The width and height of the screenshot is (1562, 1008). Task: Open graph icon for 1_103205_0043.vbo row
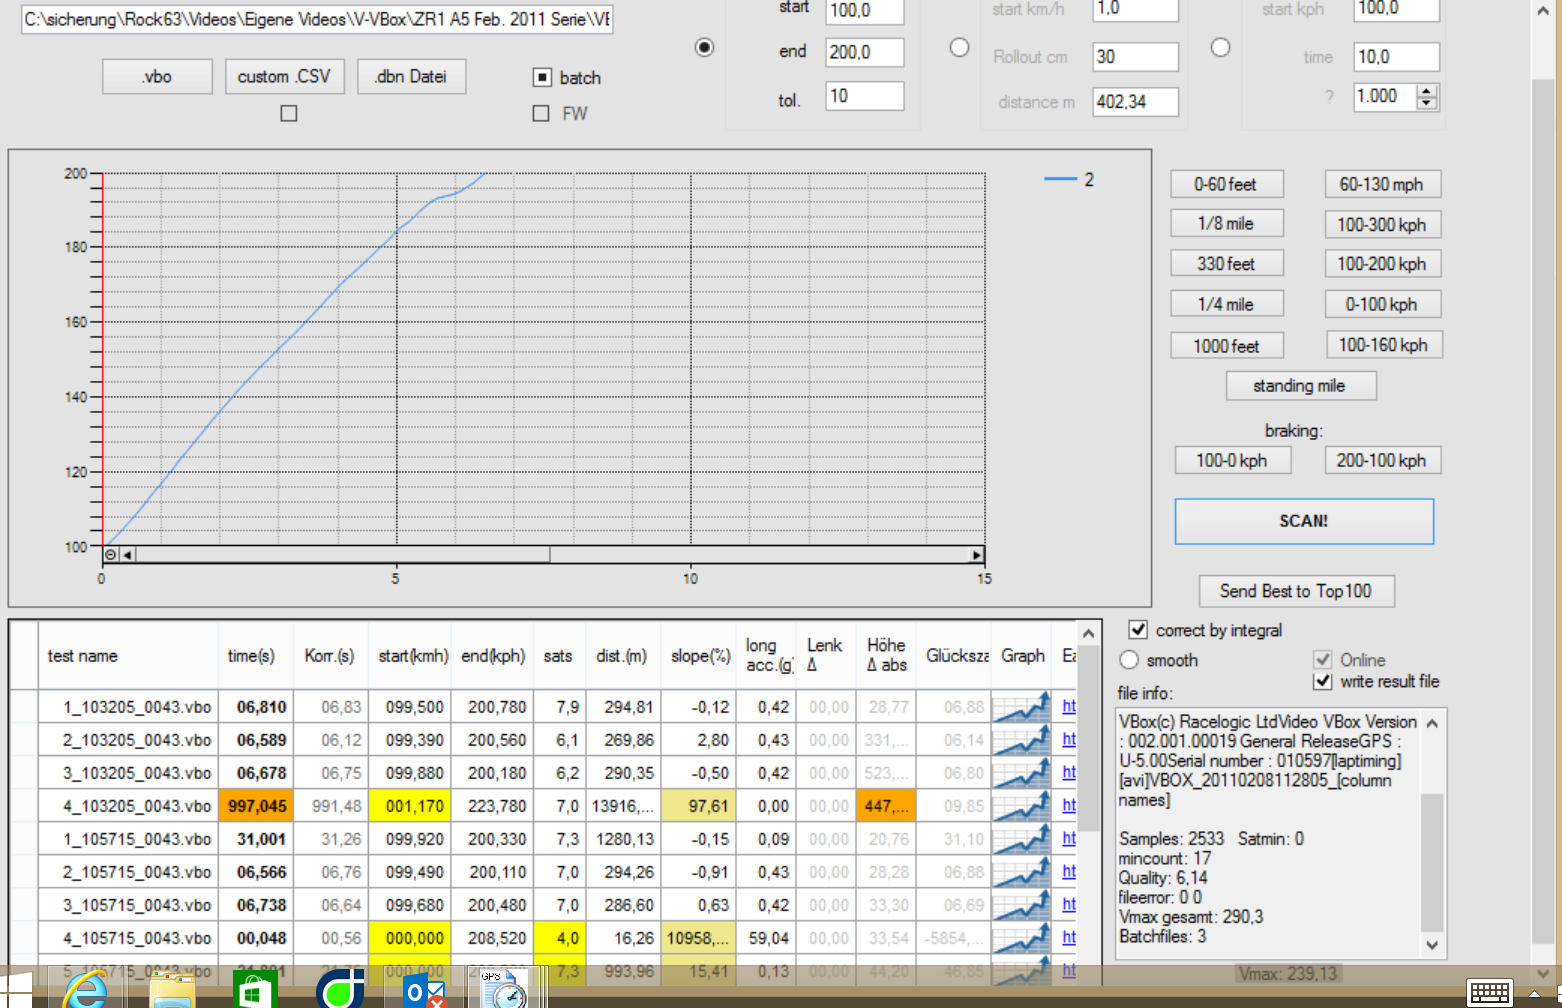click(x=1021, y=707)
